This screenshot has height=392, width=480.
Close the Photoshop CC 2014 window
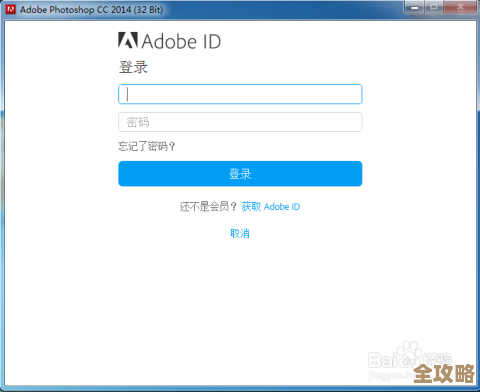[x=460, y=7]
